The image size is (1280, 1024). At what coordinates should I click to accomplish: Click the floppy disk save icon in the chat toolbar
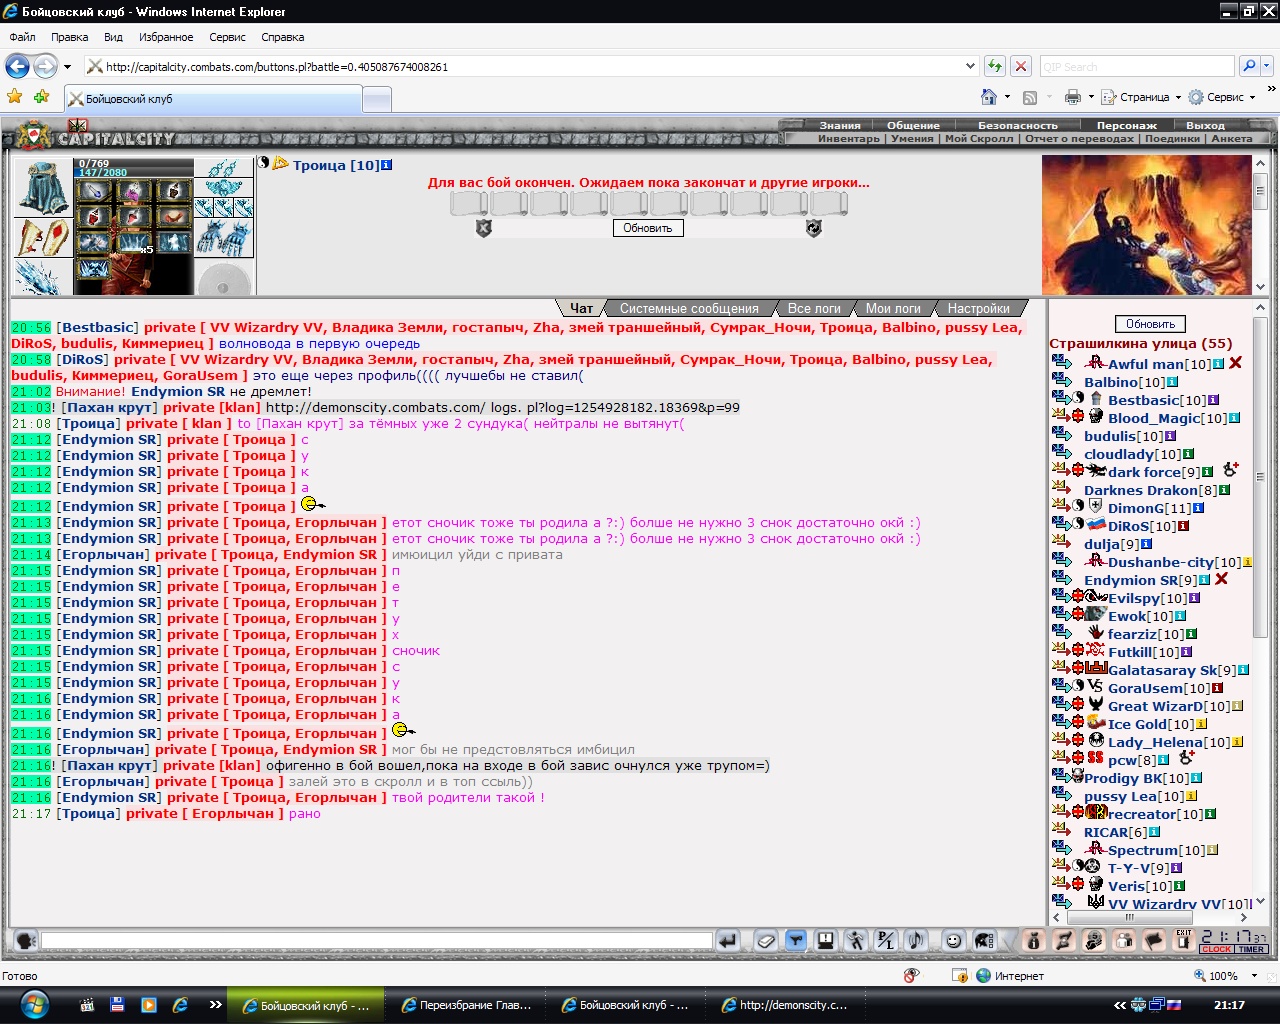point(826,940)
